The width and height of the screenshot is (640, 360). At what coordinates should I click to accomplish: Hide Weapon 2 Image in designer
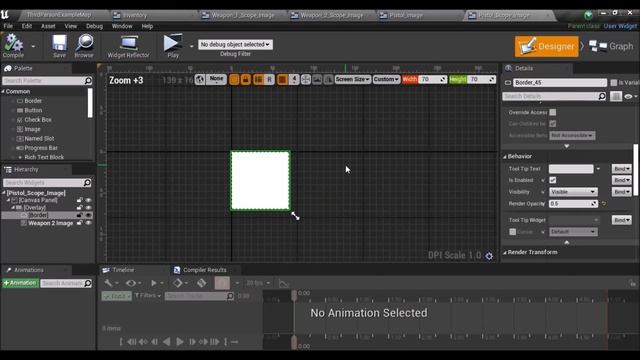point(88,223)
